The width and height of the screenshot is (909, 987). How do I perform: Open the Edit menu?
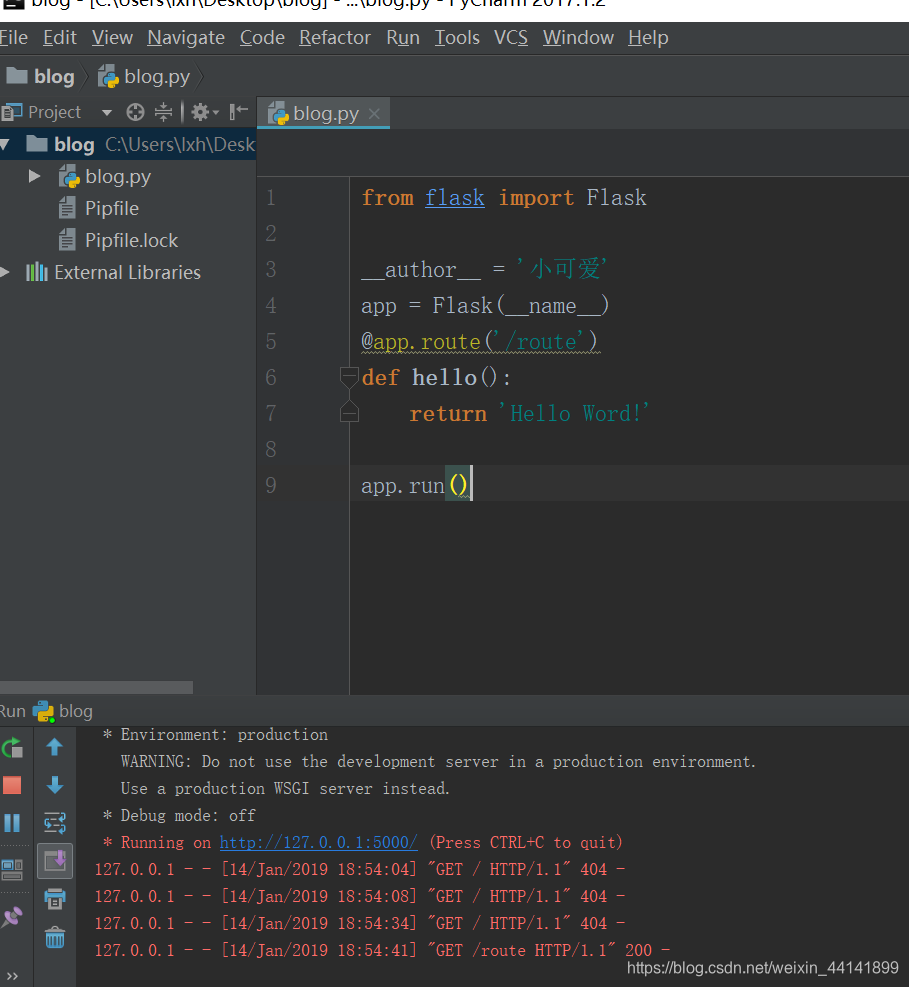click(60, 38)
